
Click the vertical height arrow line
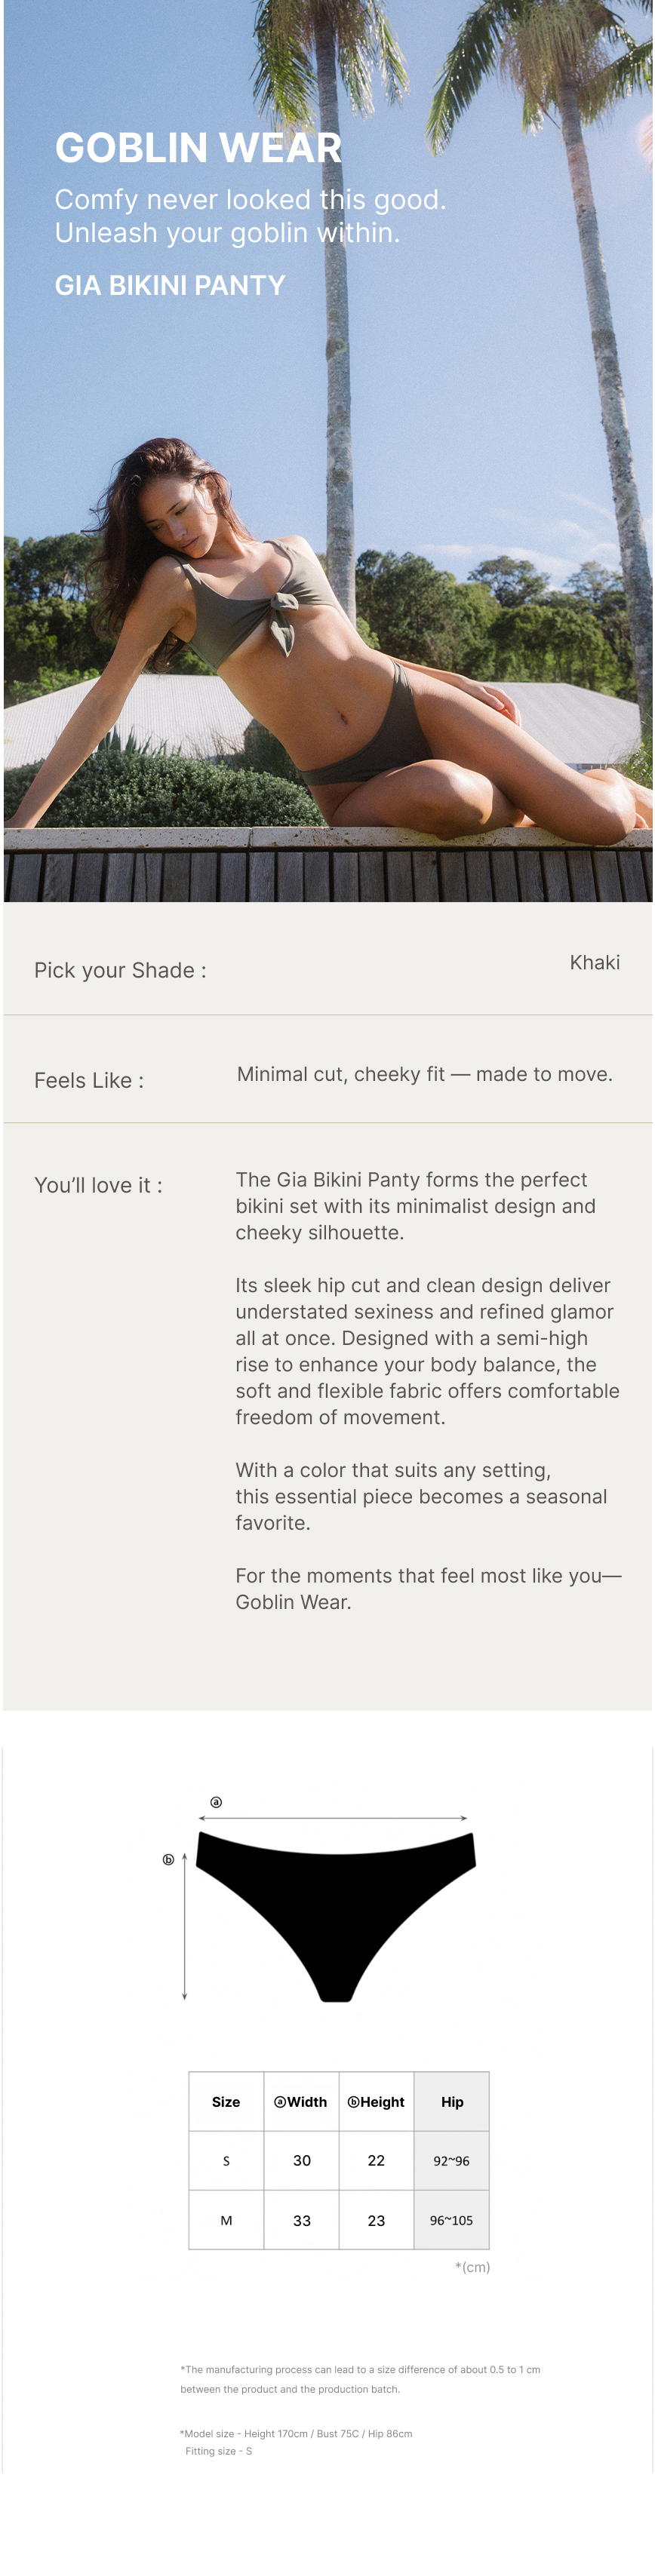185,1925
